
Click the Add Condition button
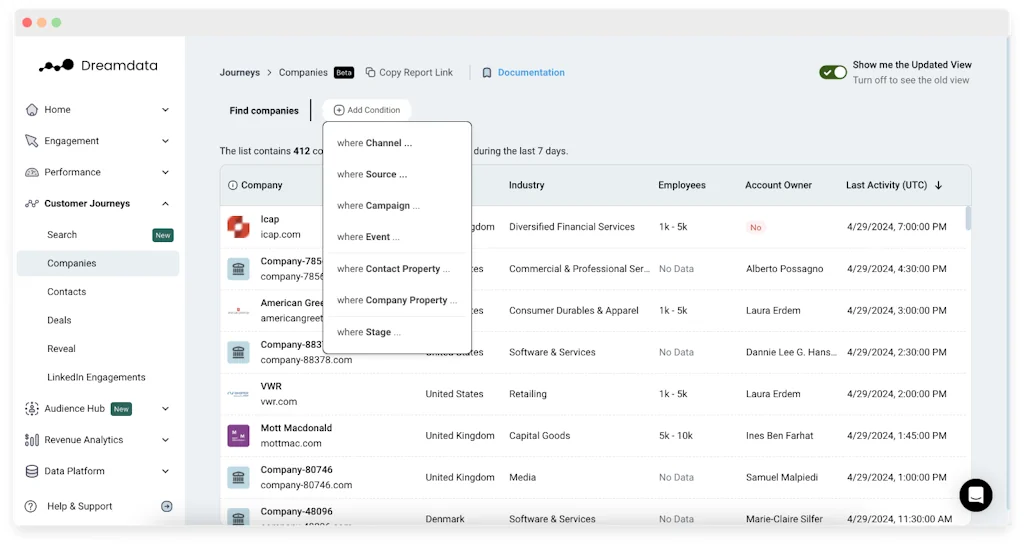pyautogui.click(x=366, y=110)
